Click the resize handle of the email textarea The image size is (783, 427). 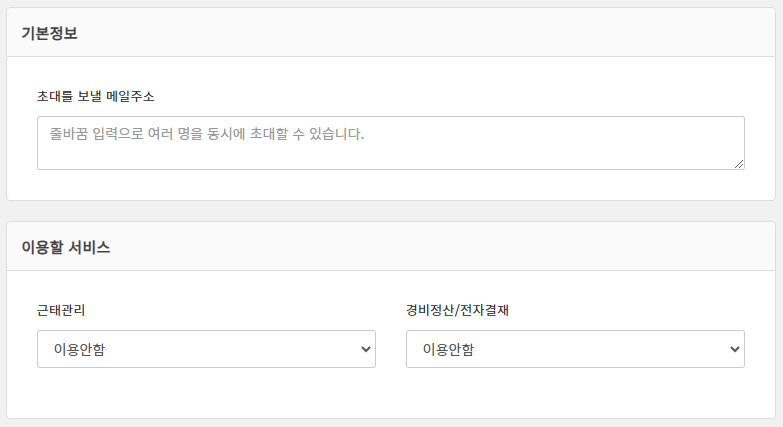coord(738,163)
